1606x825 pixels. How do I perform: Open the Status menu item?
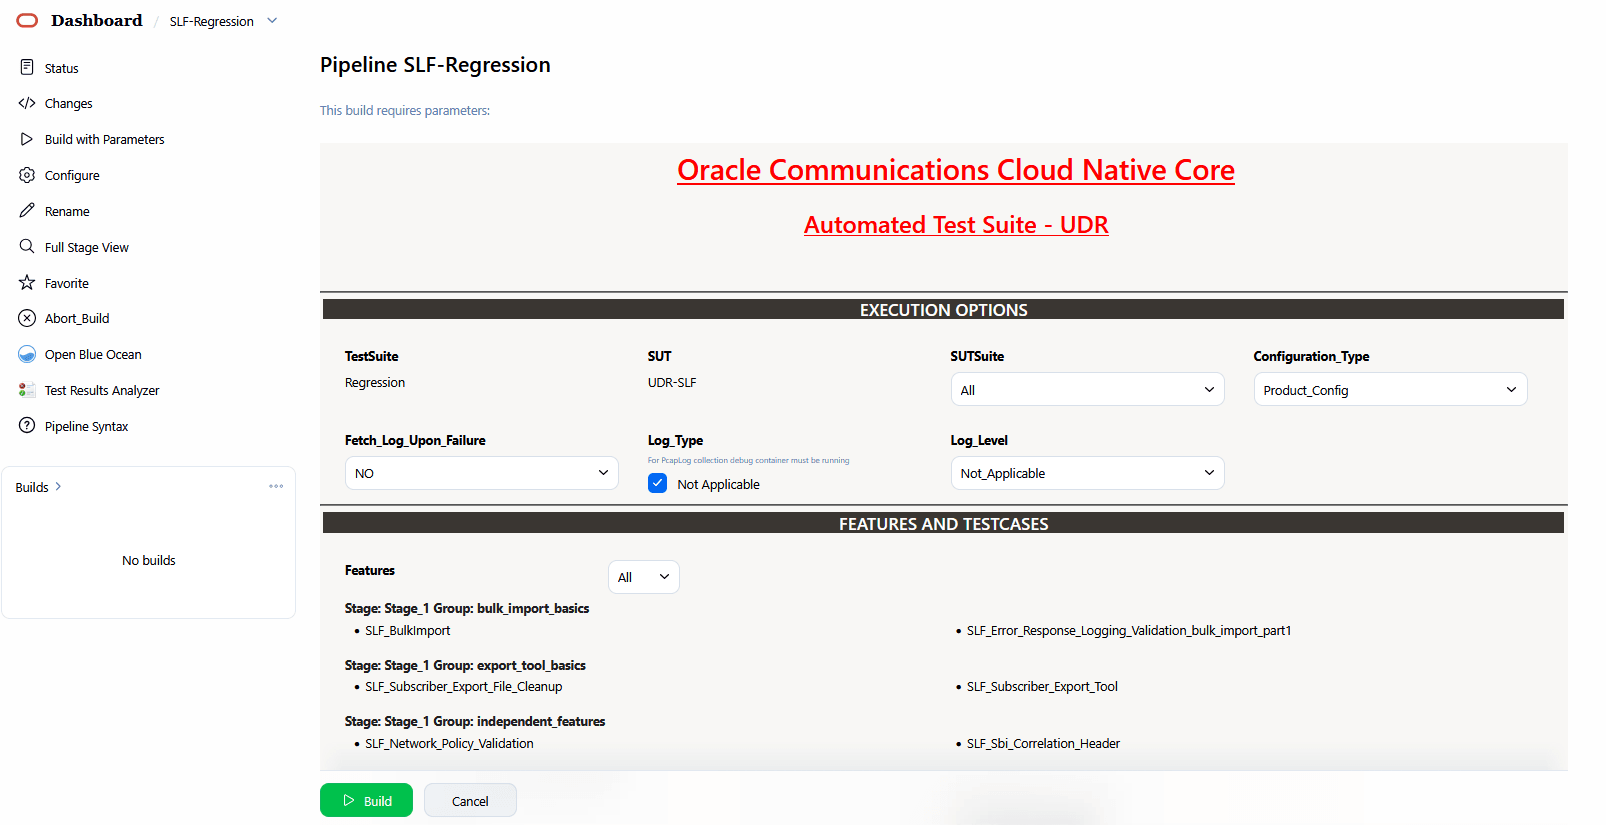click(61, 68)
